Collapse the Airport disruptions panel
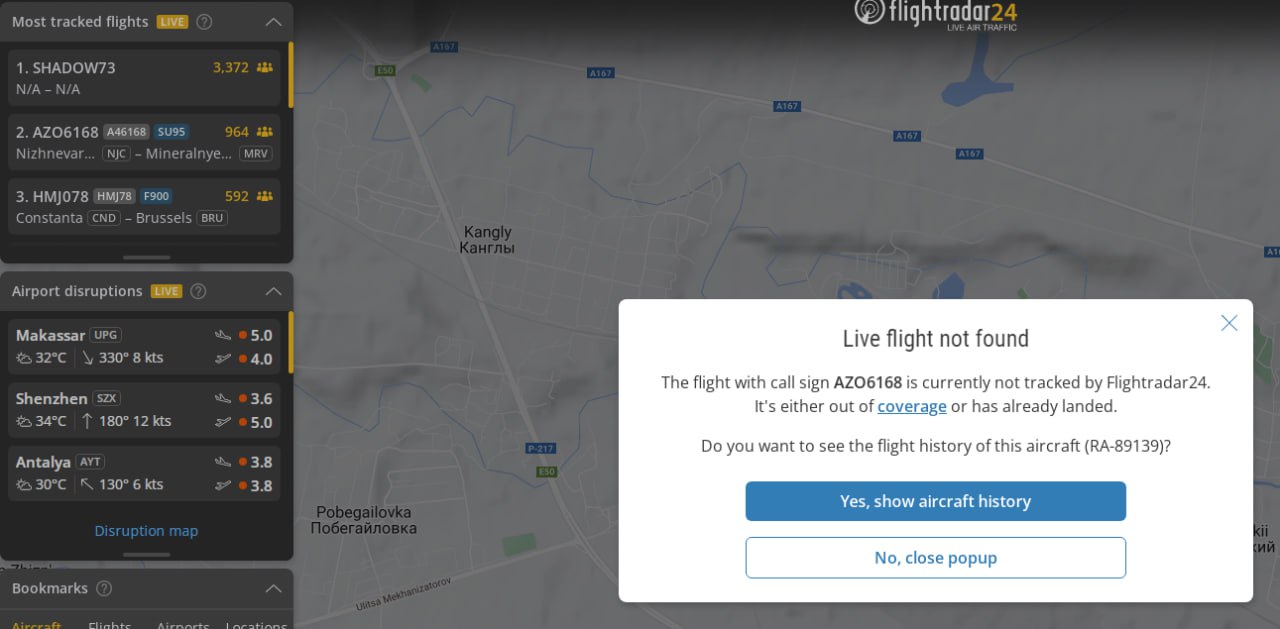 tap(273, 291)
